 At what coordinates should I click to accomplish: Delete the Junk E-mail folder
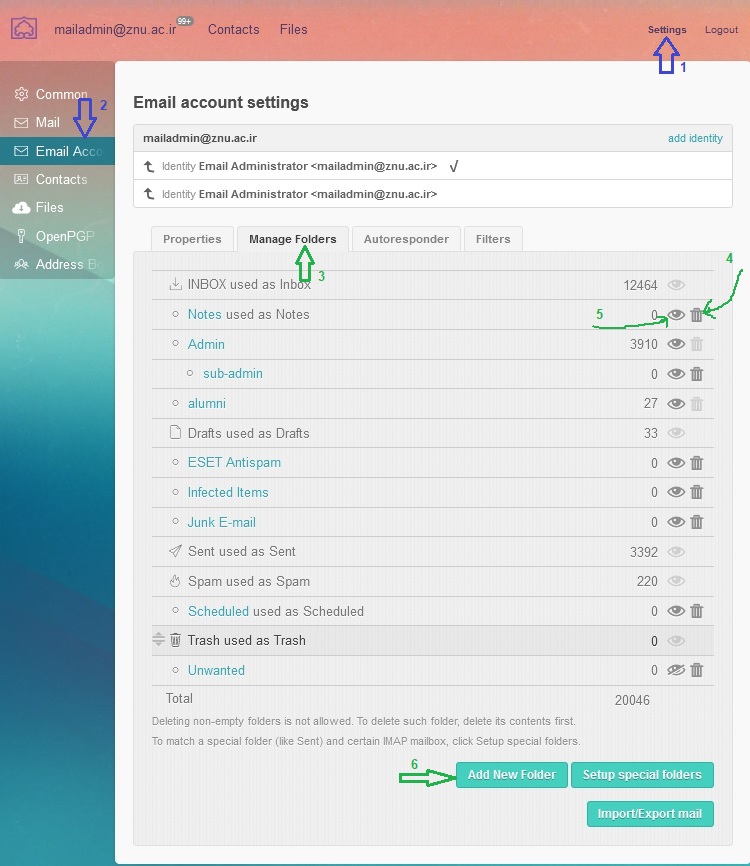tap(696, 522)
